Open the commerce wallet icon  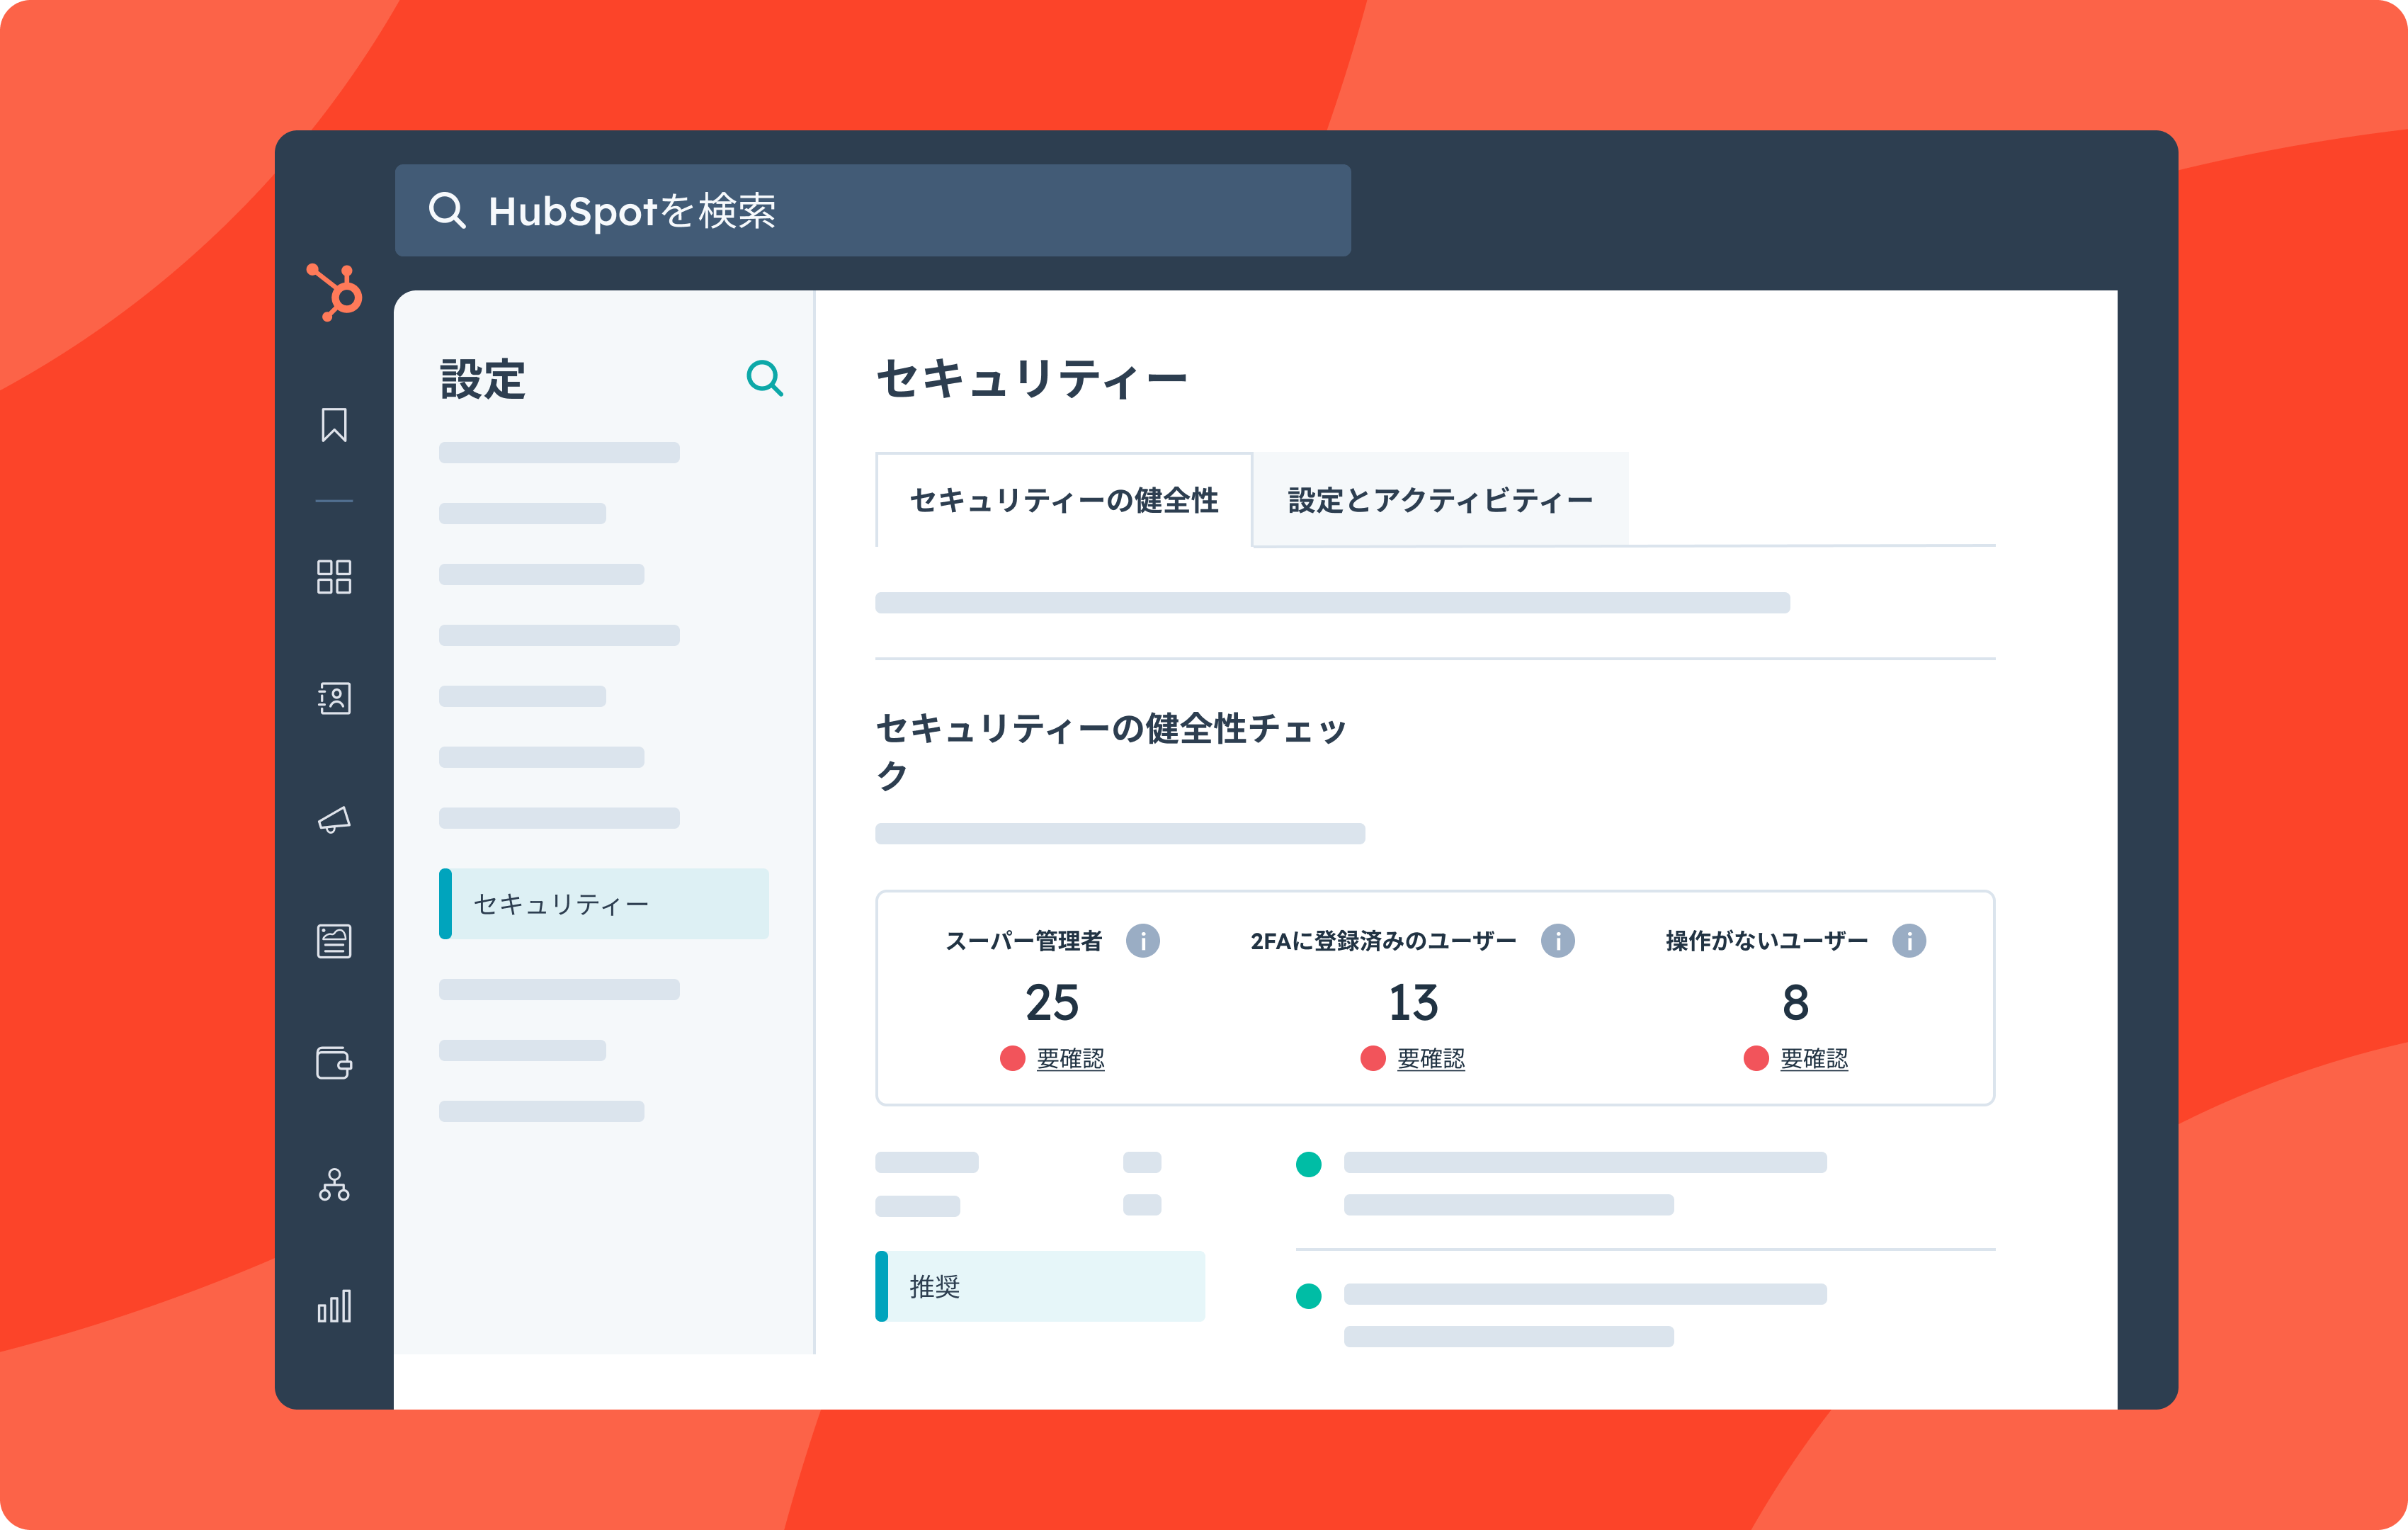click(334, 1062)
